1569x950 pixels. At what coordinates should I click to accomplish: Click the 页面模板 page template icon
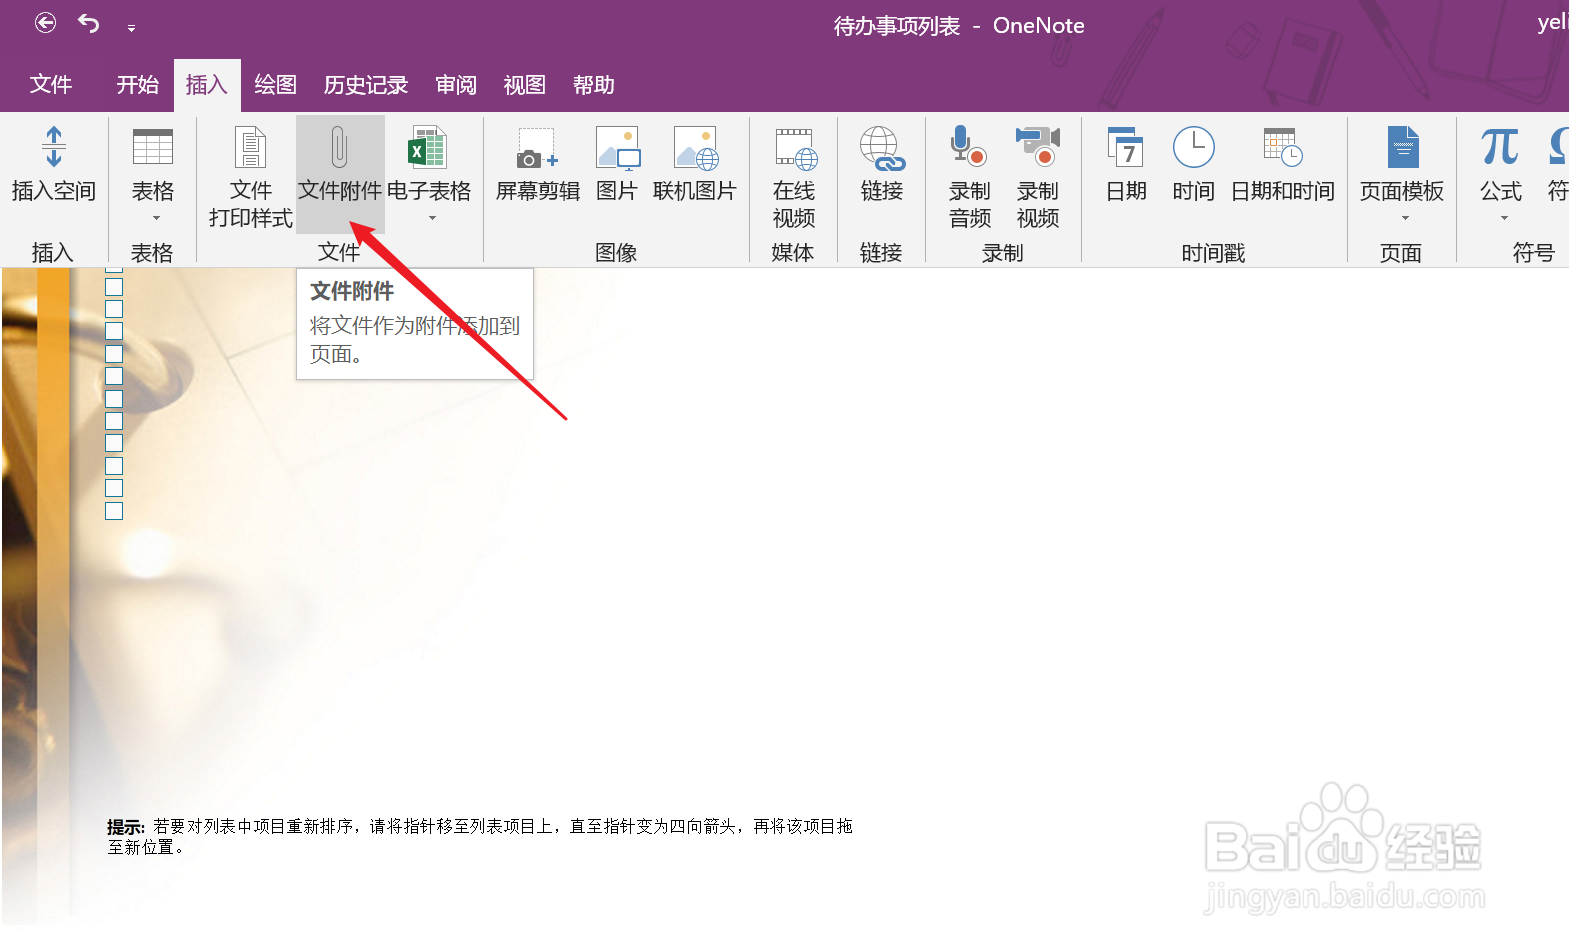click(x=1403, y=149)
